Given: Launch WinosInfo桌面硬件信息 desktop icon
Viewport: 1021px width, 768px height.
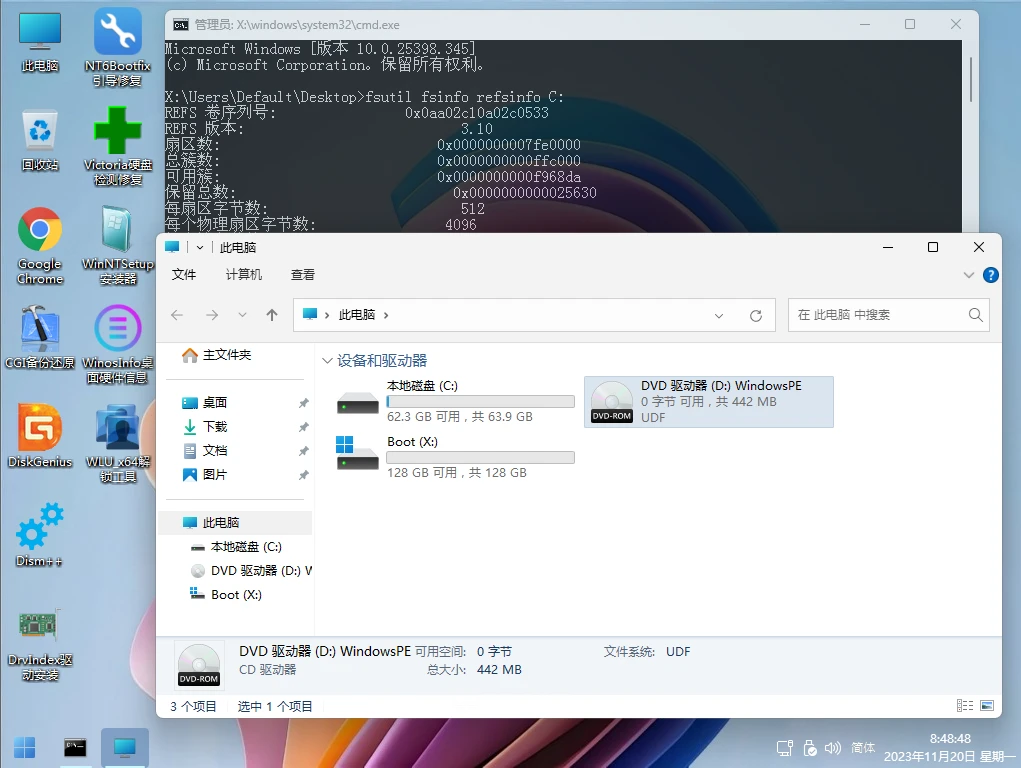Looking at the screenshot, I should [x=117, y=345].
